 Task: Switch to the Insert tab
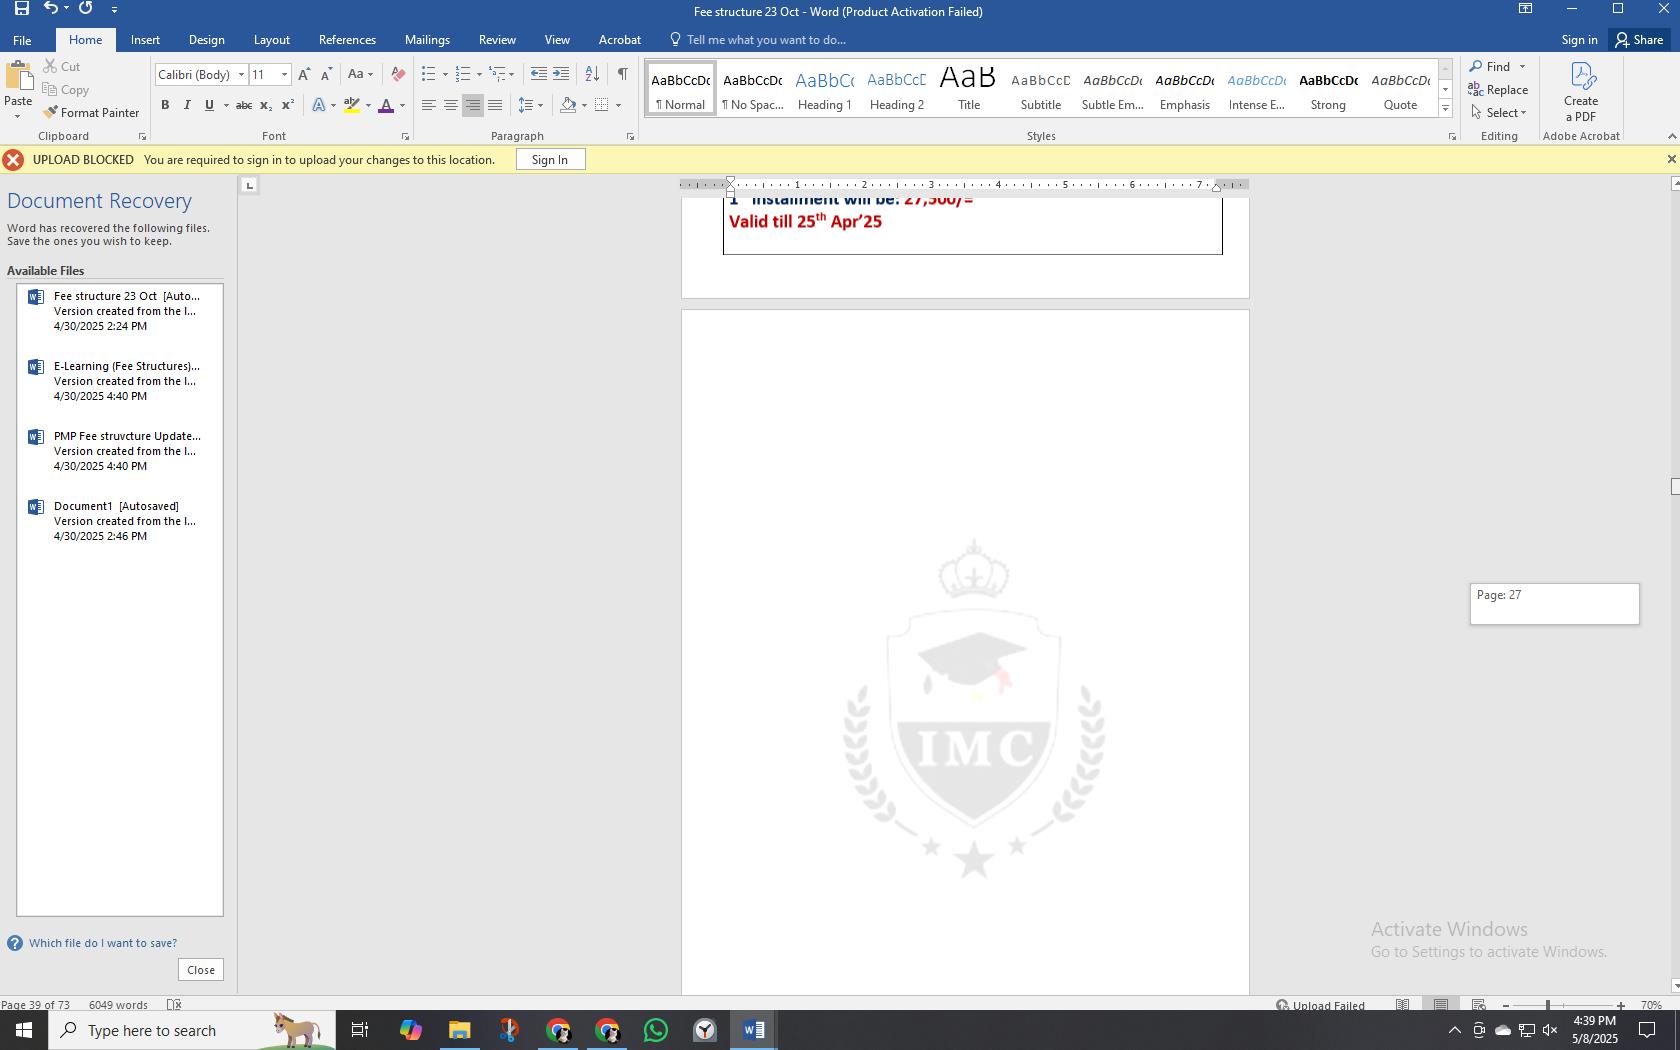(145, 40)
